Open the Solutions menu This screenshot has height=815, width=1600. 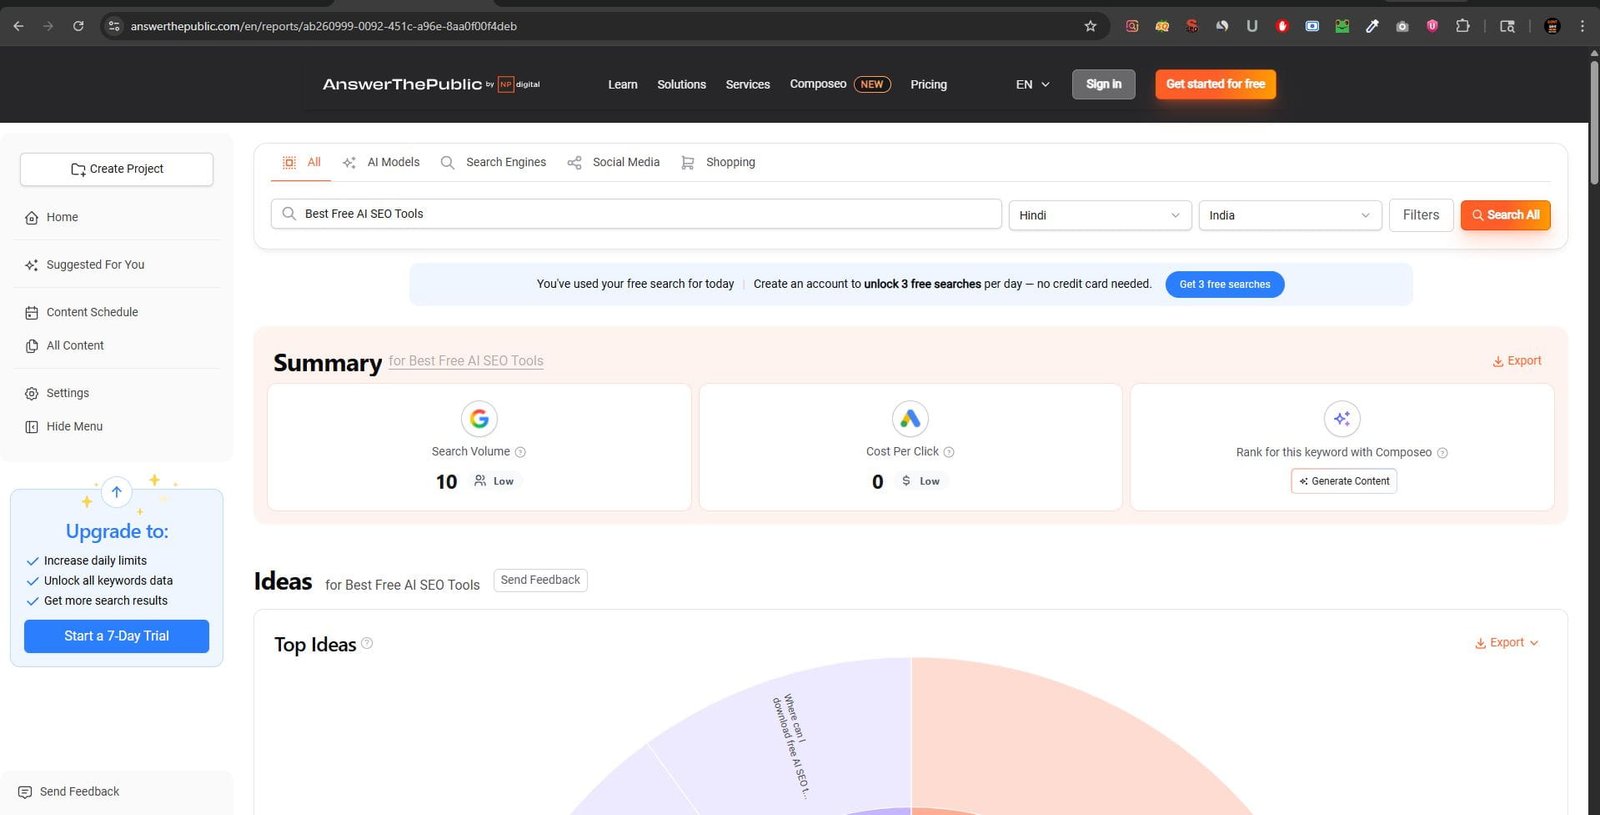point(681,85)
